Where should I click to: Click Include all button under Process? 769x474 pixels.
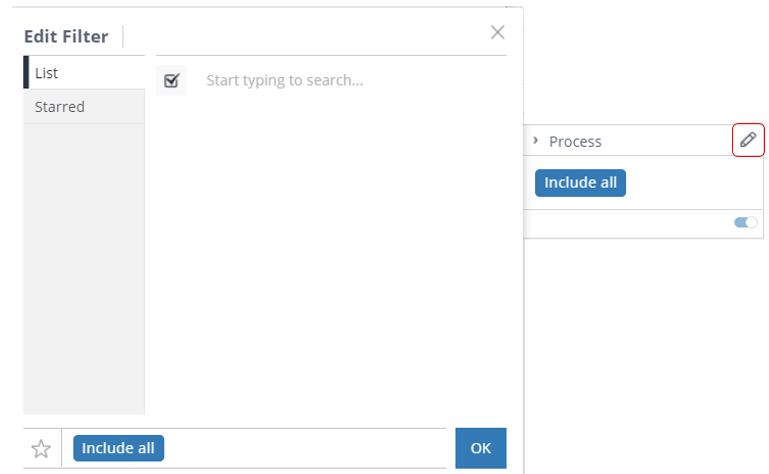tap(580, 183)
